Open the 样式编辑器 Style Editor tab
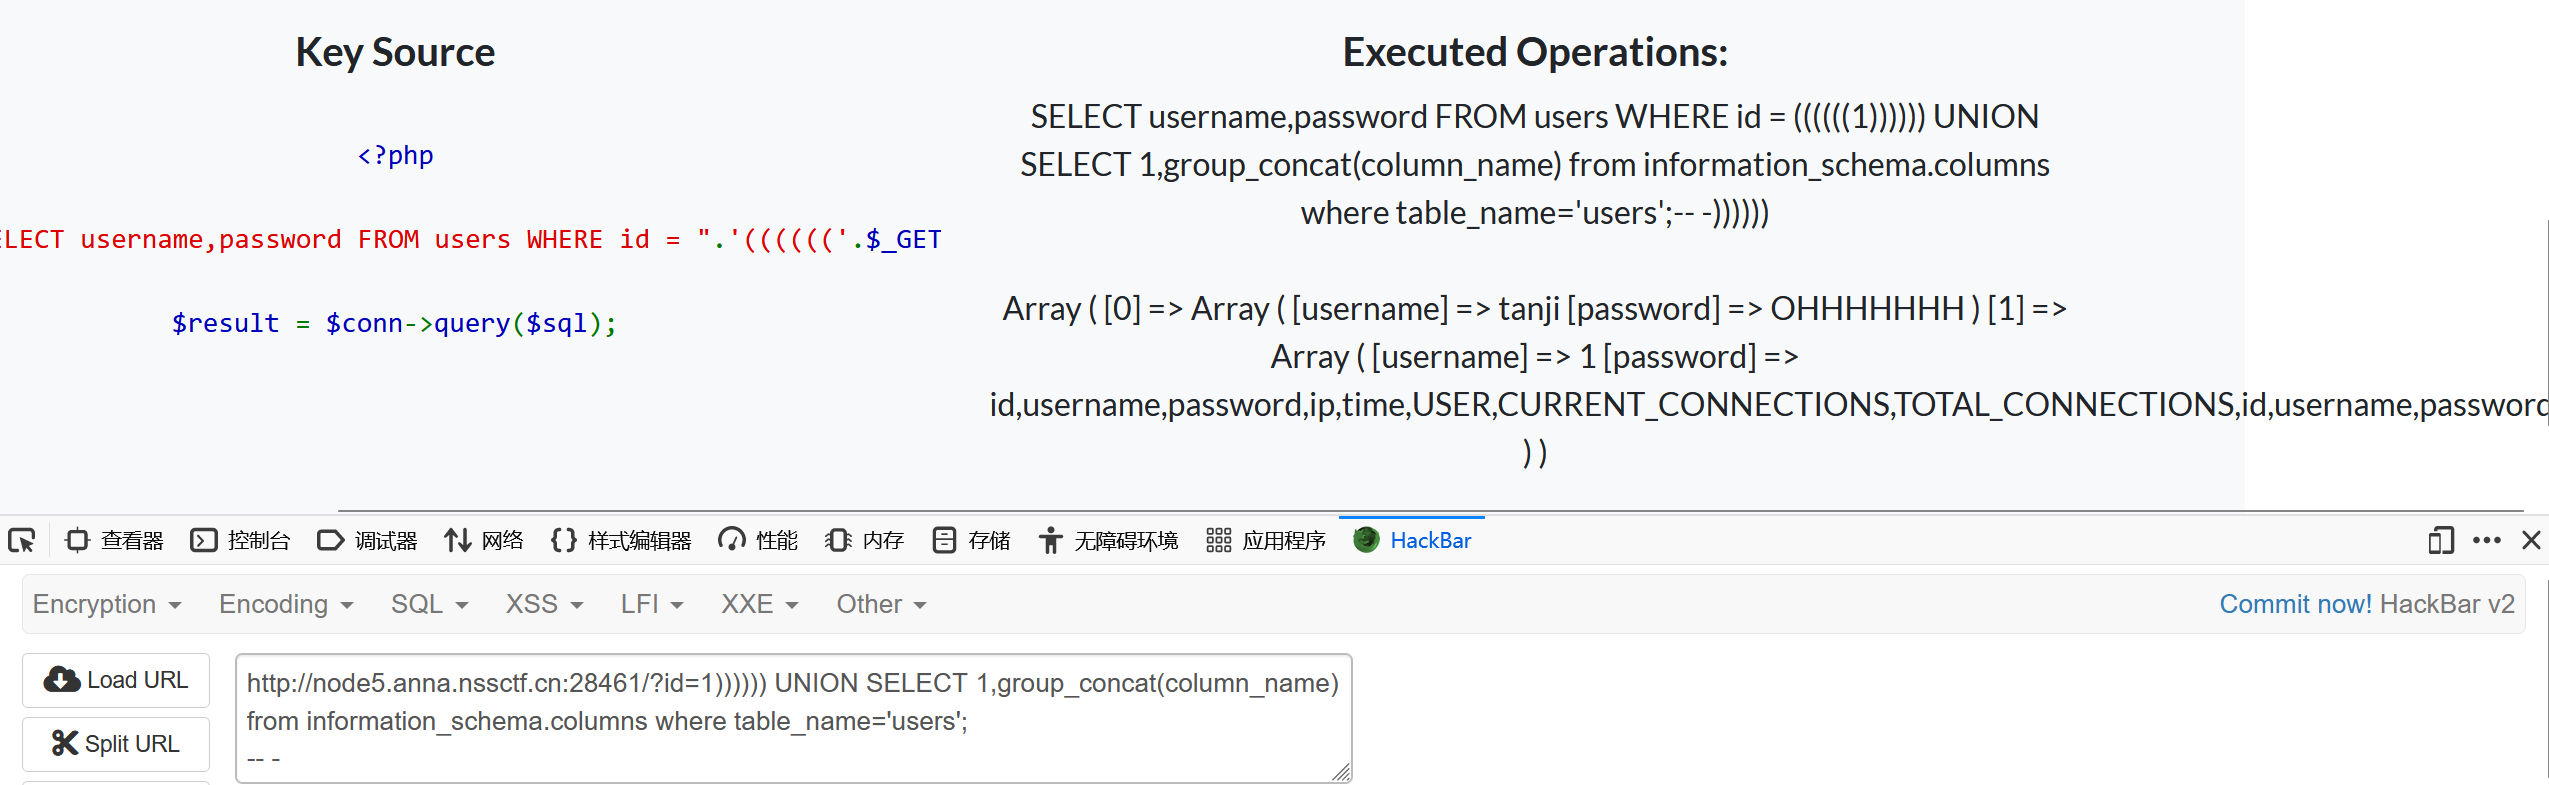 coord(621,541)
